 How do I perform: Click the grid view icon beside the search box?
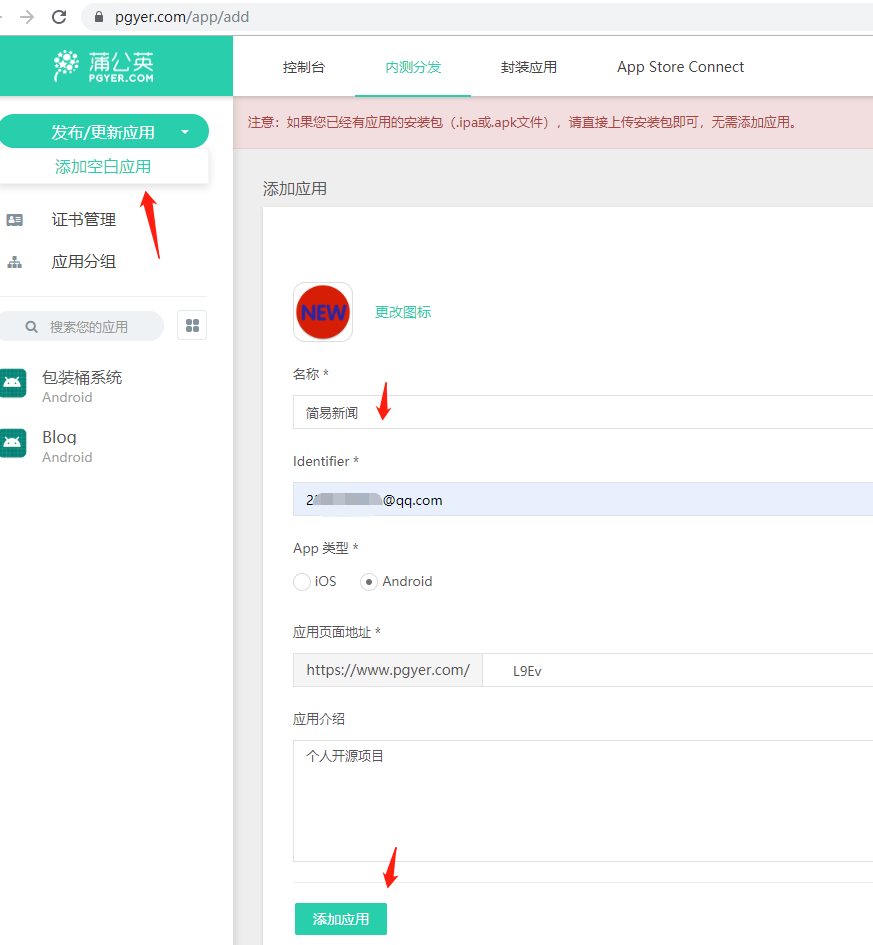(192, 325)
